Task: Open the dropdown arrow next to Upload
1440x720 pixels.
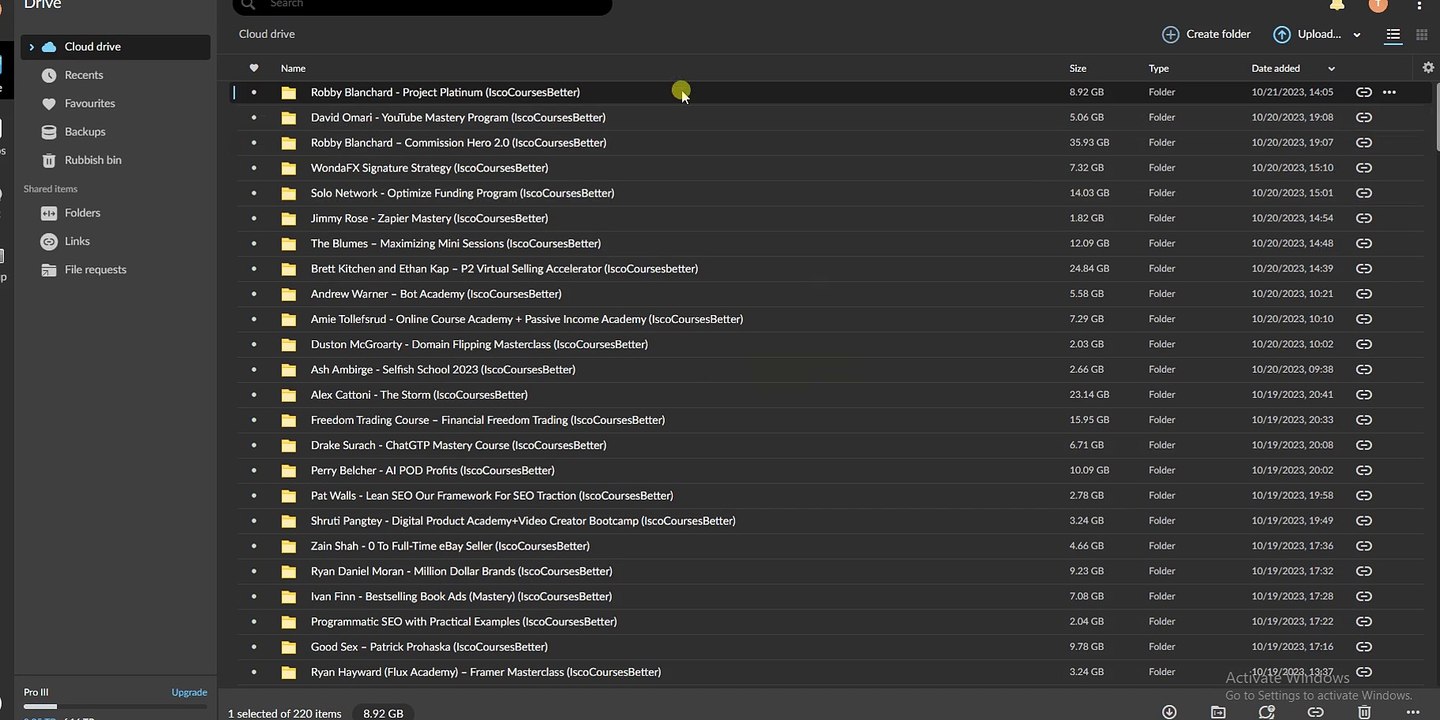Action: click(1357, 35)
